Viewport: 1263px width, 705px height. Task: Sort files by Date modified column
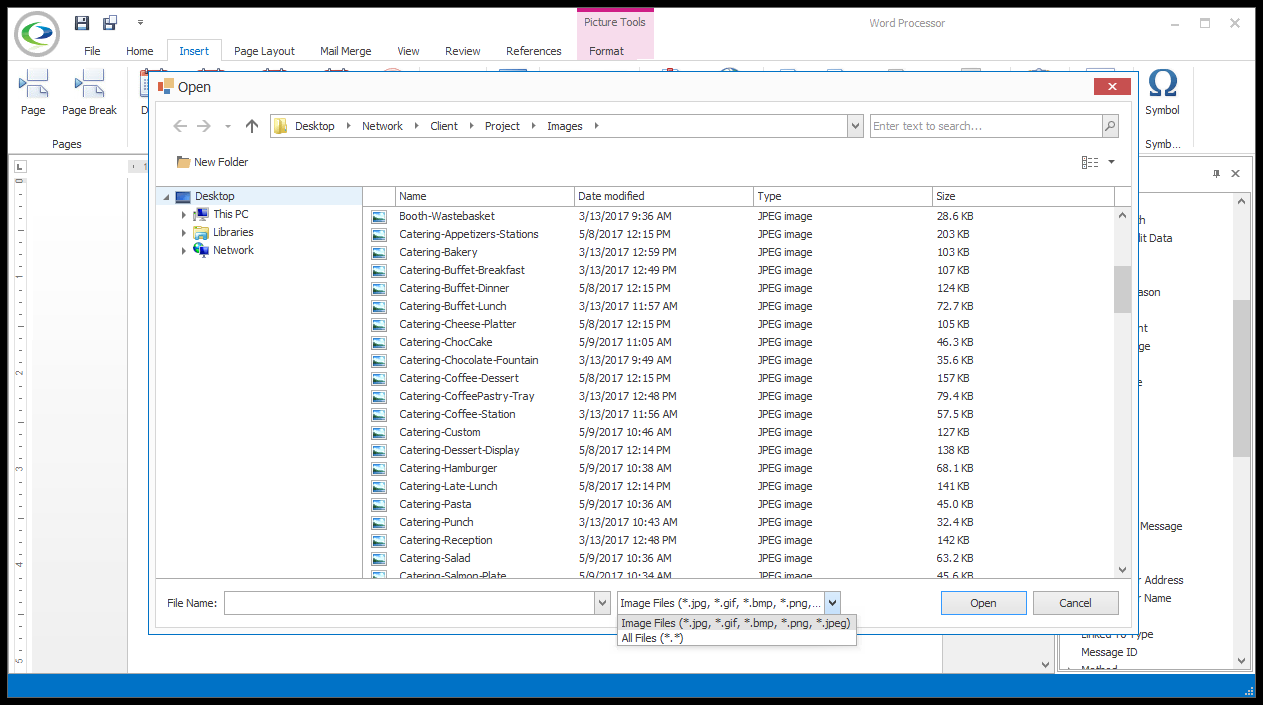[x=664, y=196]
